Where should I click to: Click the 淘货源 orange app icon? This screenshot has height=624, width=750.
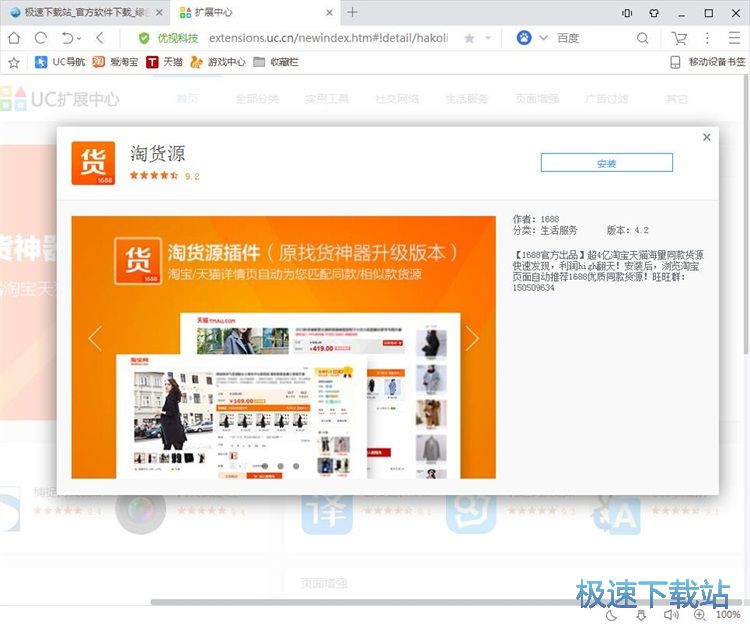pyautogui.click(x=93, y=163)
